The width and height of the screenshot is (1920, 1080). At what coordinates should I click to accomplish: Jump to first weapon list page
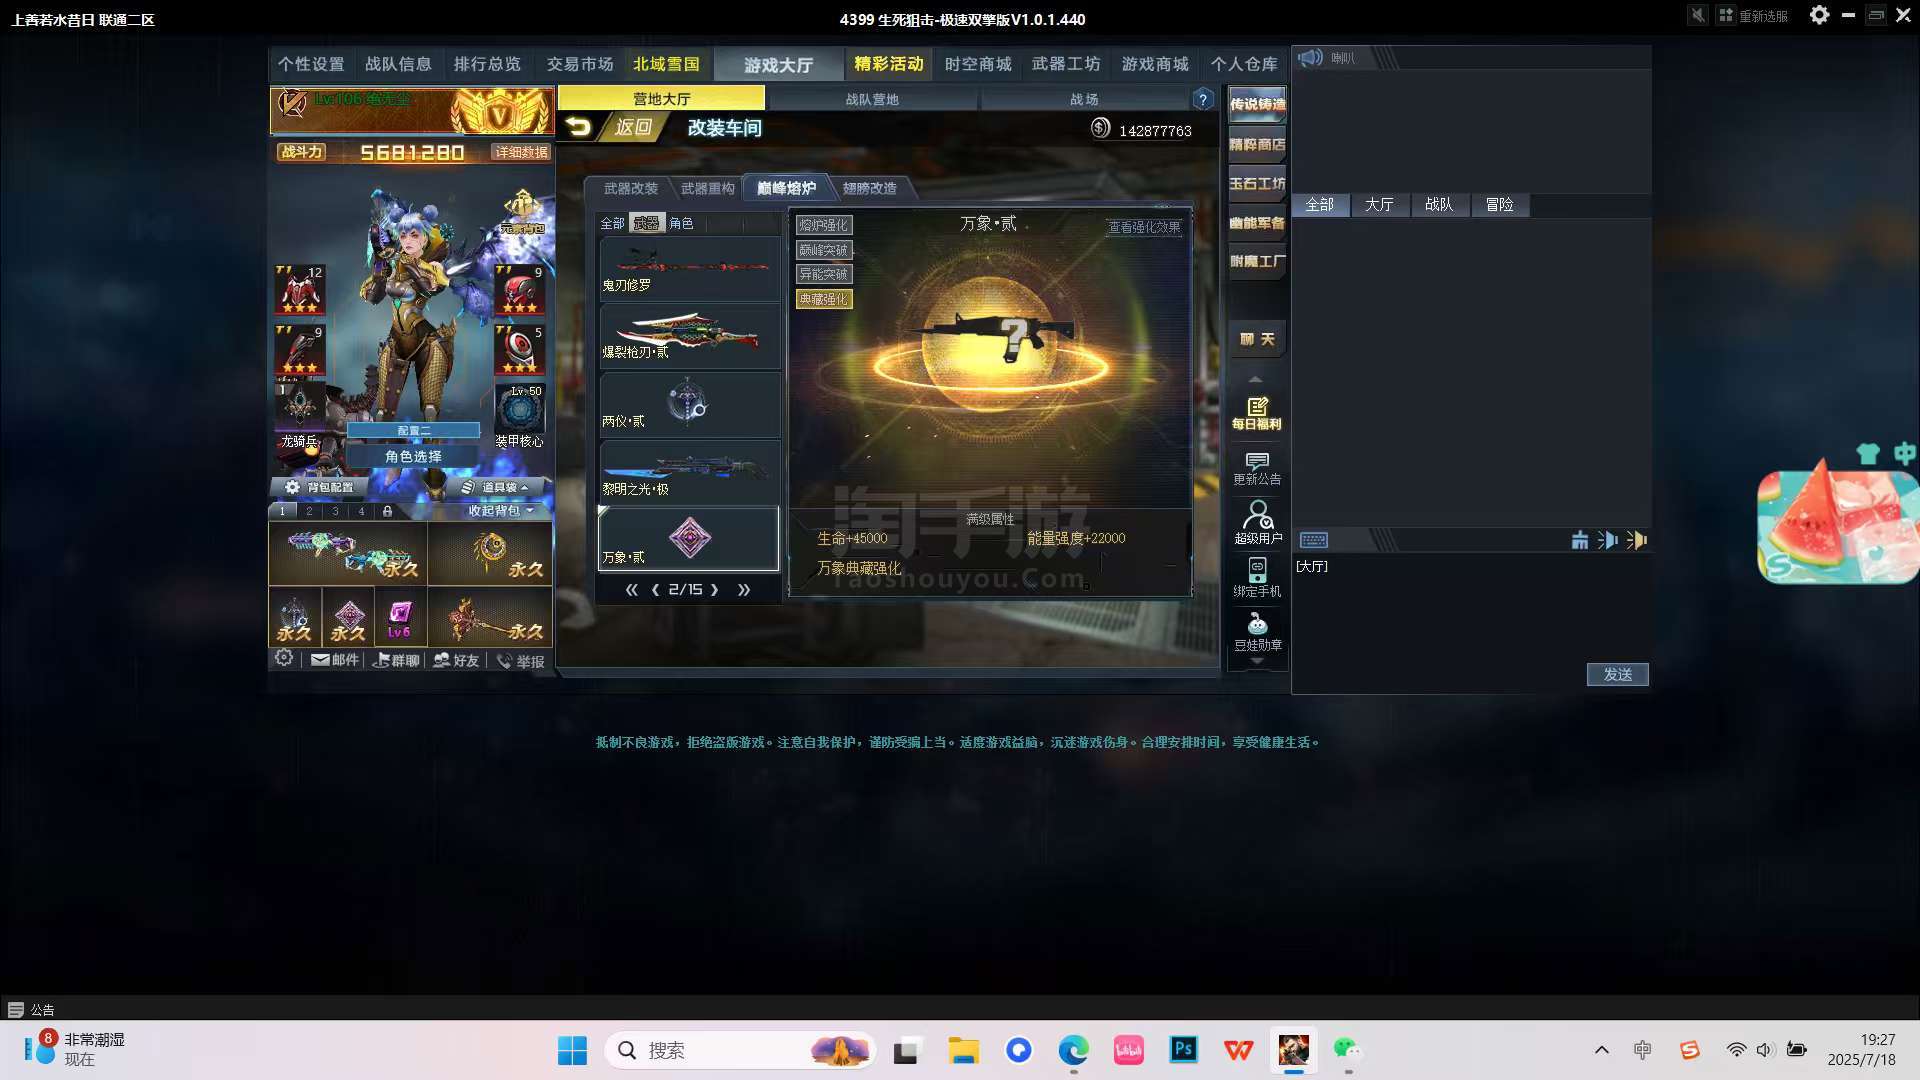[632, 590]
